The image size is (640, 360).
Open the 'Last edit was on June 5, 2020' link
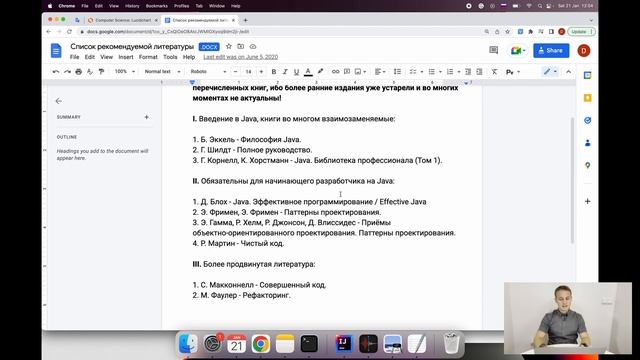tap(240, 57)
